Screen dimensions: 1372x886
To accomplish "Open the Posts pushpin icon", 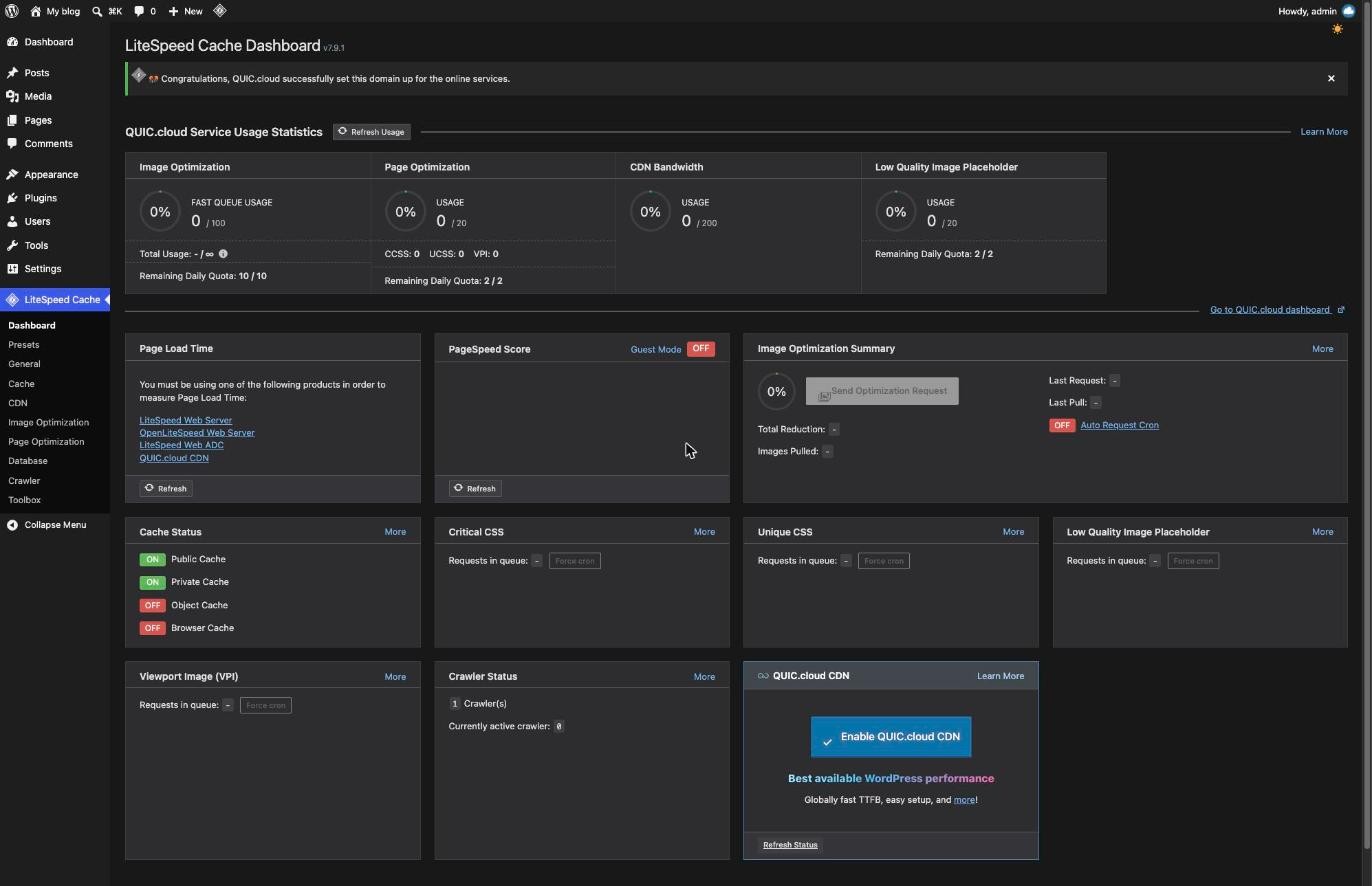I will (12, 73).
